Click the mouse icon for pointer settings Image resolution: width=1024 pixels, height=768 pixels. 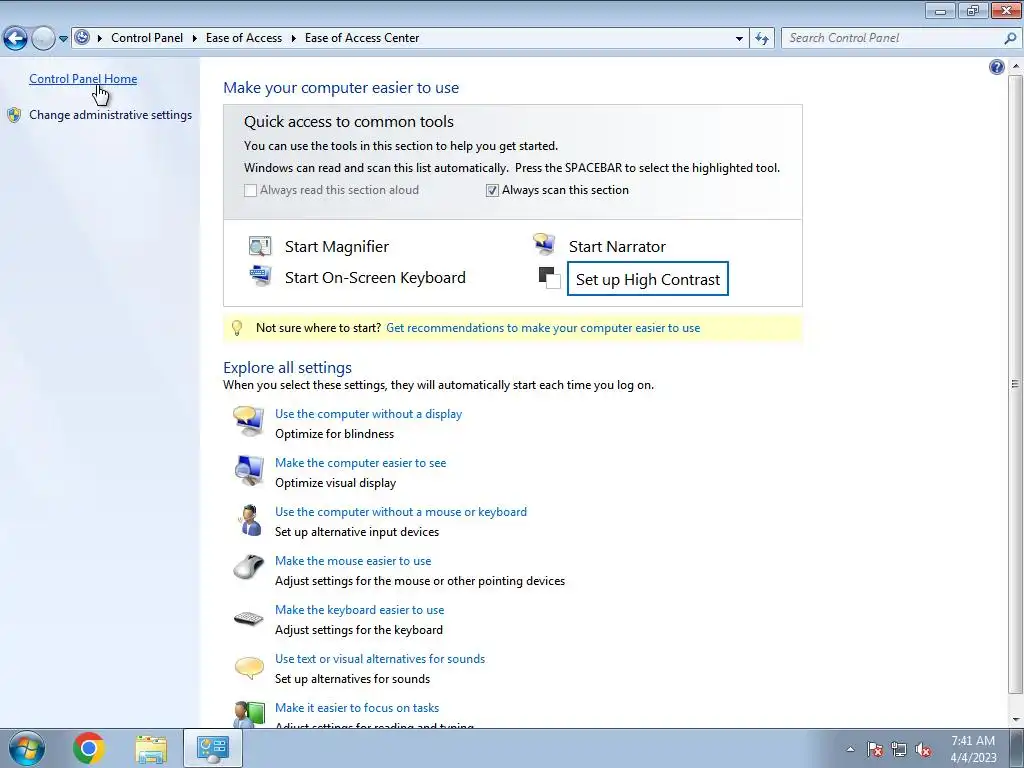tap(249, 566)
